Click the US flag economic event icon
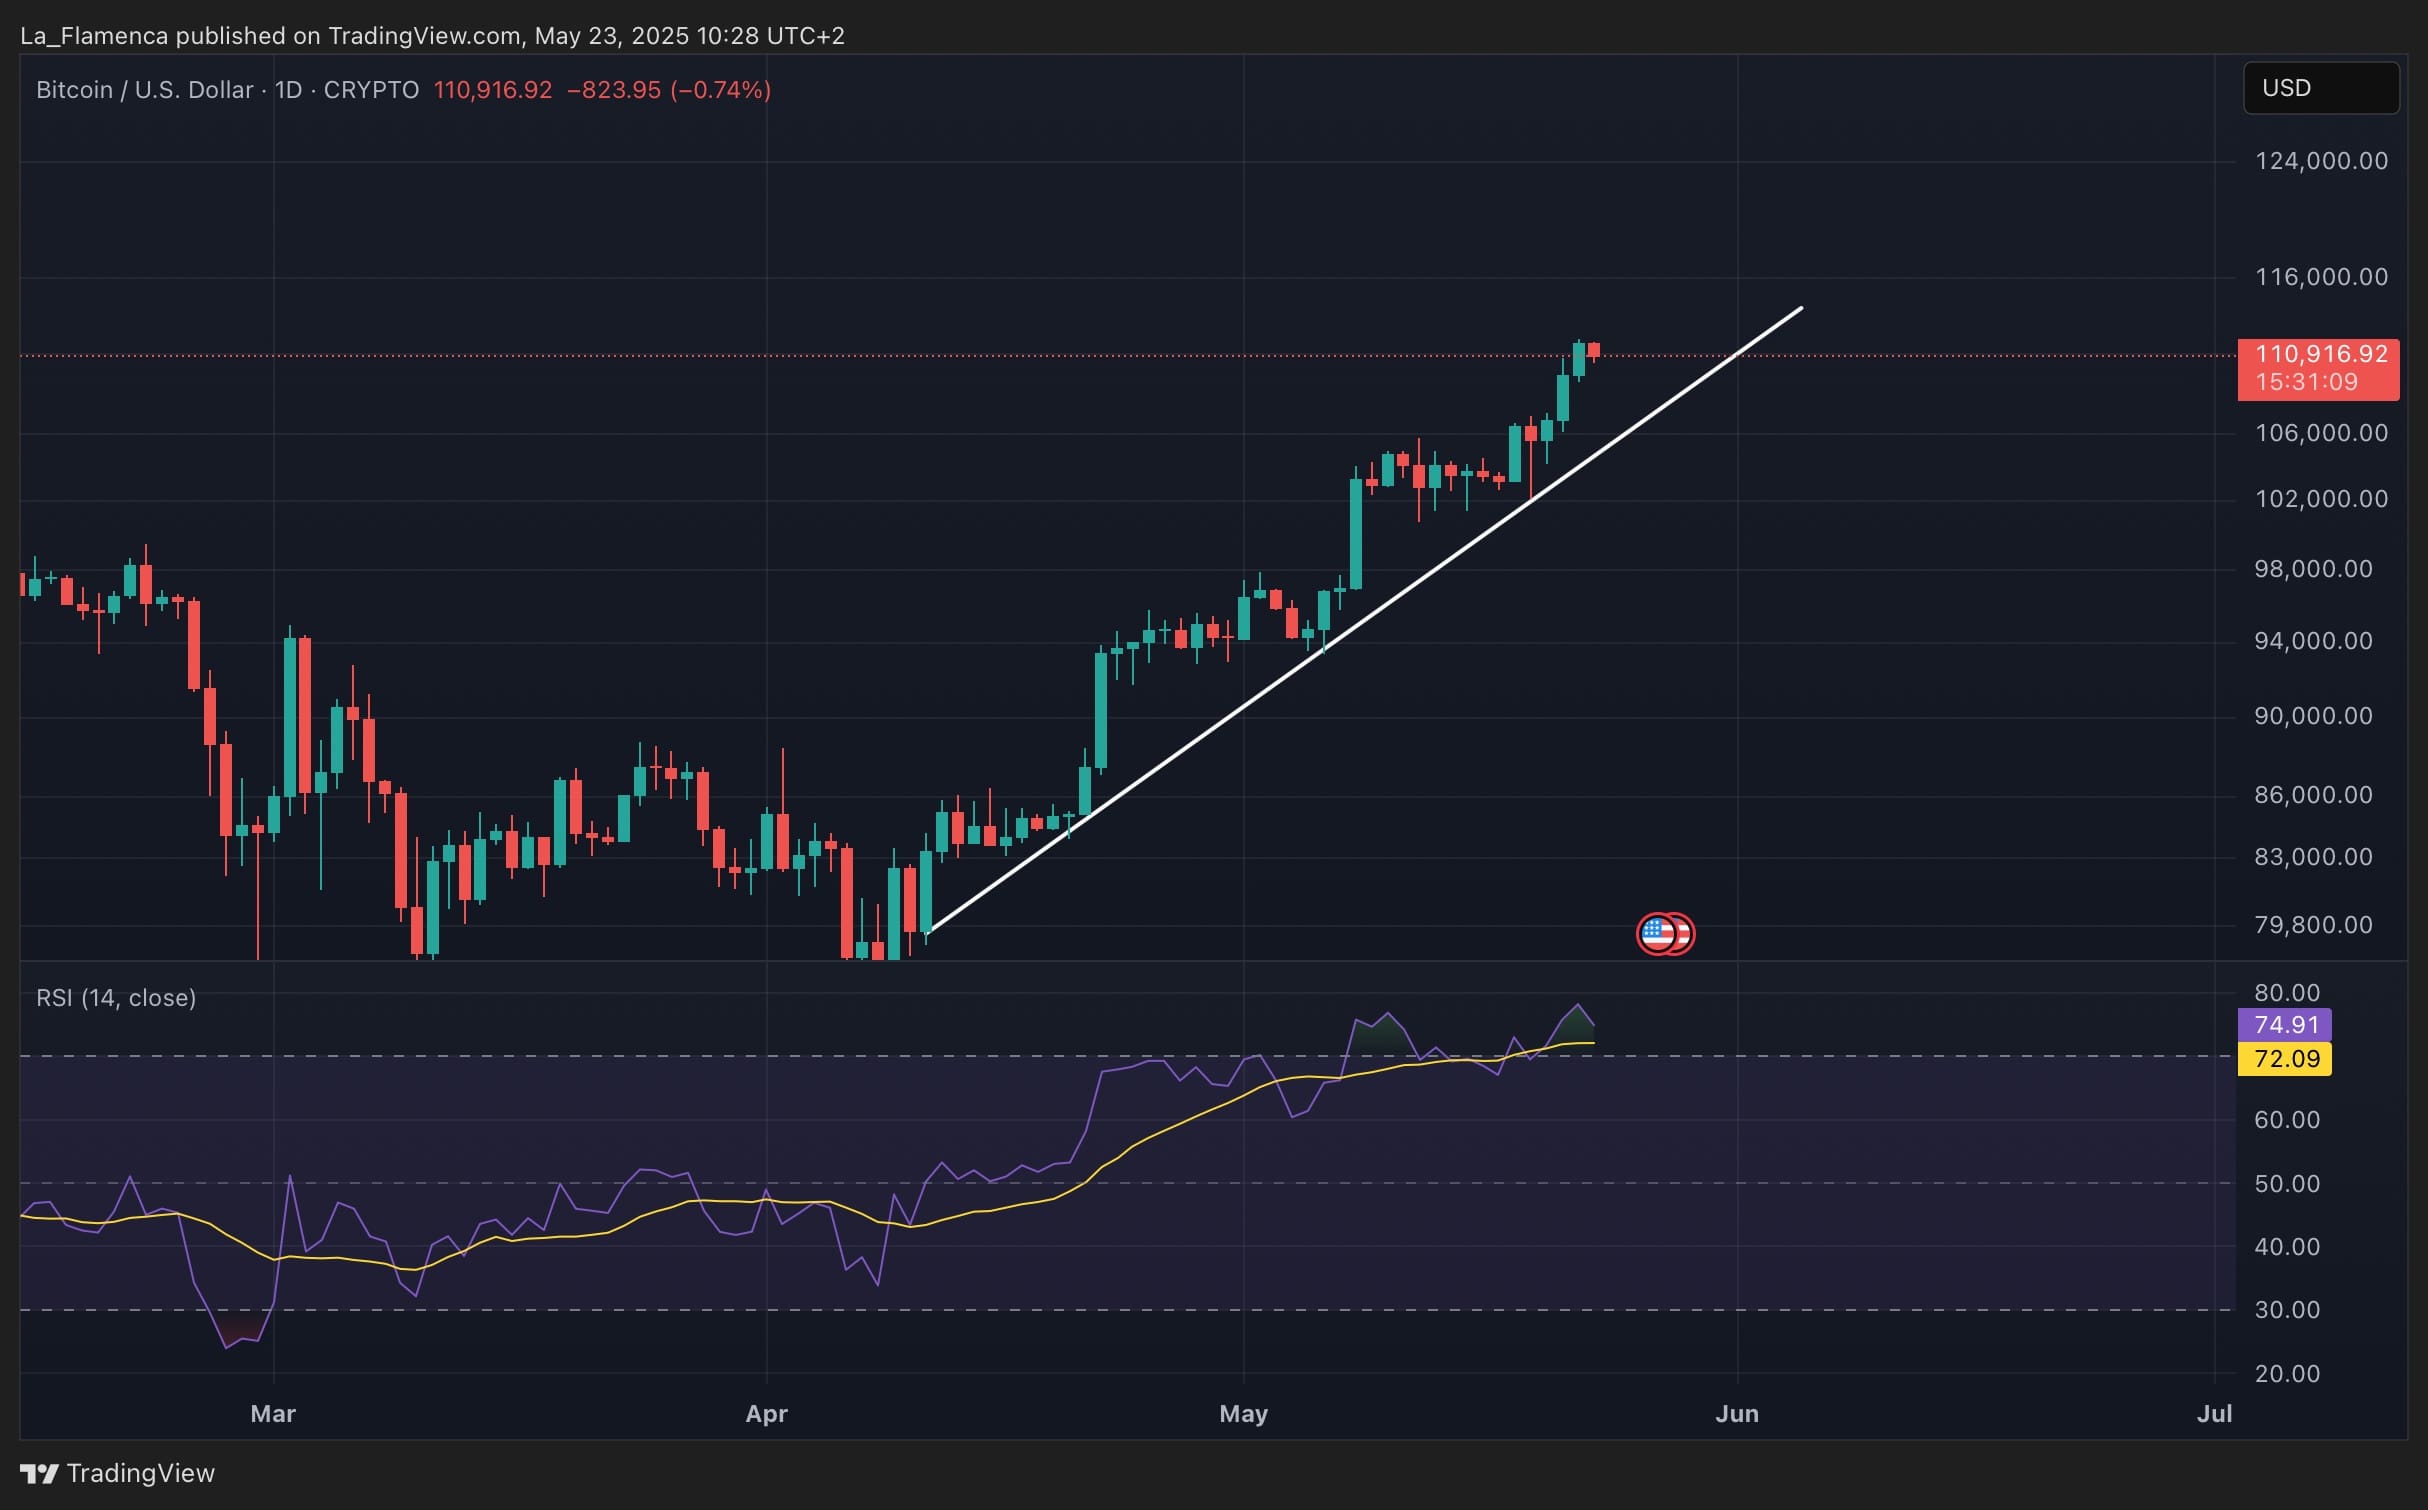The height and width of the screenshot is (1510, 2428). click(1657, 934)
